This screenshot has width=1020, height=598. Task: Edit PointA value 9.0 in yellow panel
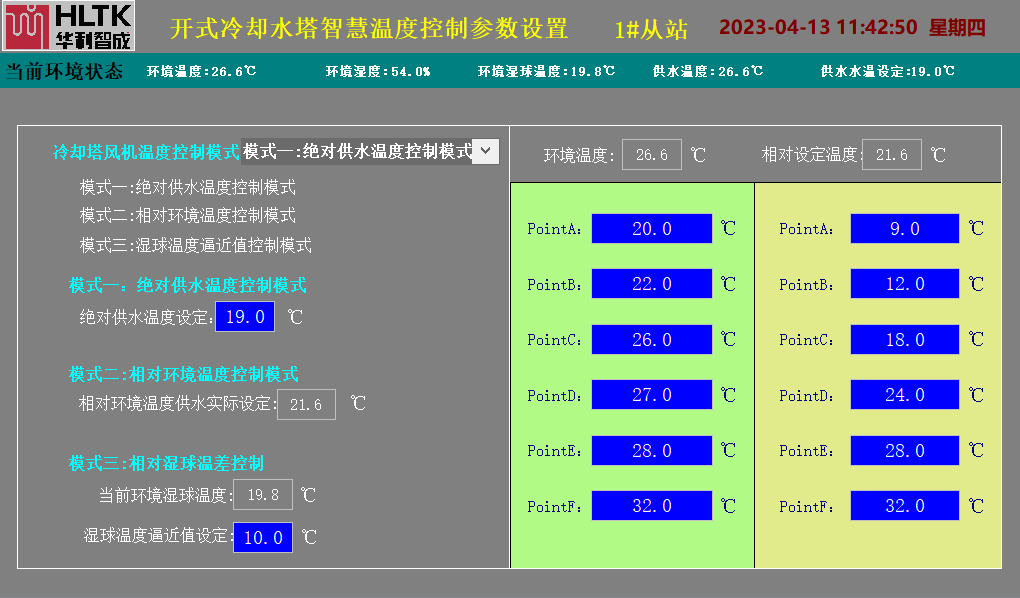tap(905, 229)
